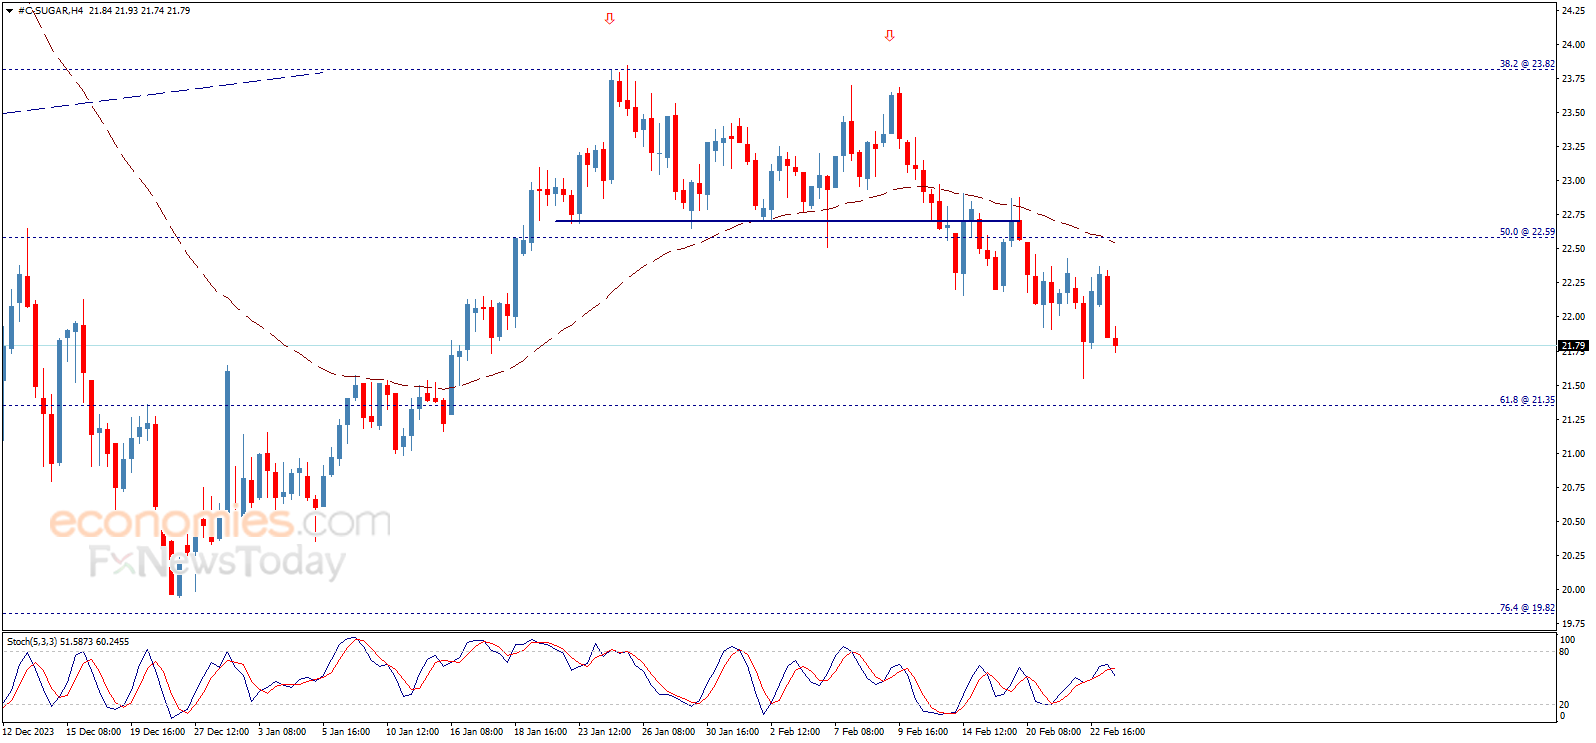Click the 20 level on stochastic scale
This screenshot has width=1596, height=743.
[1565, 705]
